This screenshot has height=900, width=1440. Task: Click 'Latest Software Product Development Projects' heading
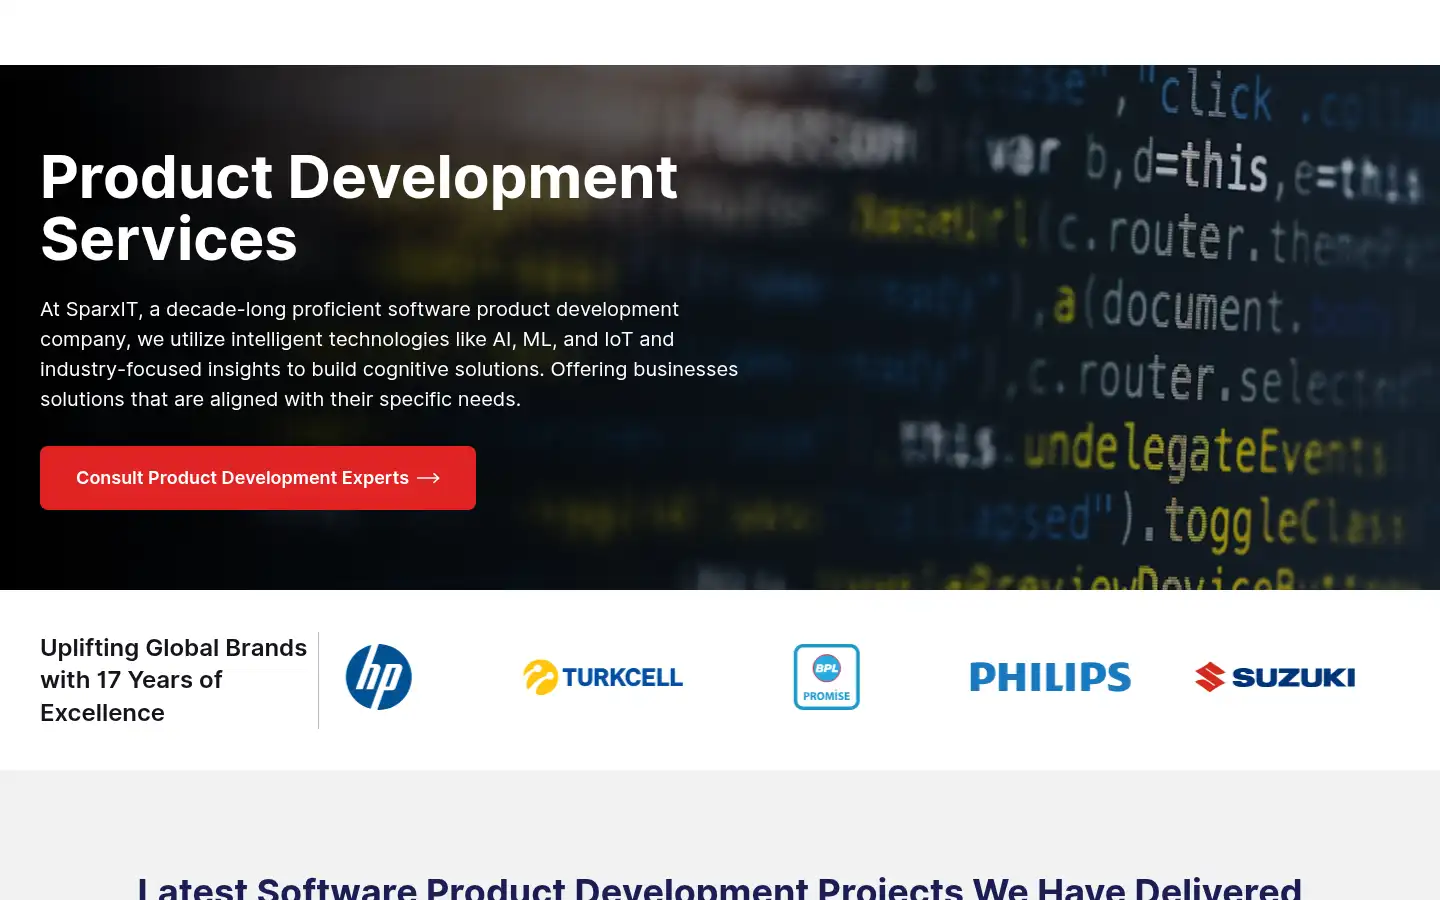pyautogui.click(x=720, y=887)
